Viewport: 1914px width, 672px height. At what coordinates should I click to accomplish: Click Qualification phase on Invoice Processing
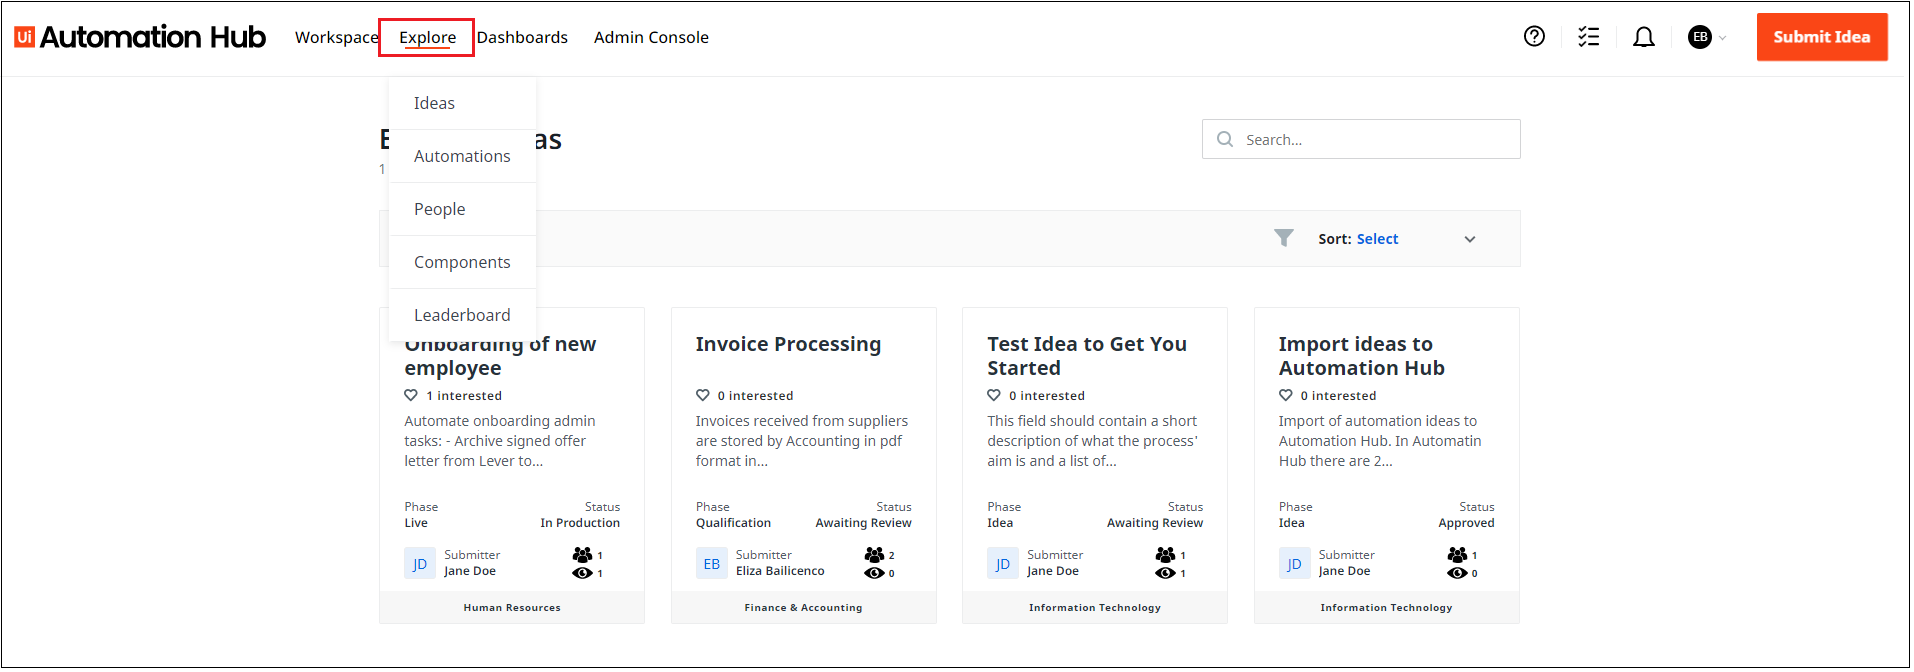[733, 523]
